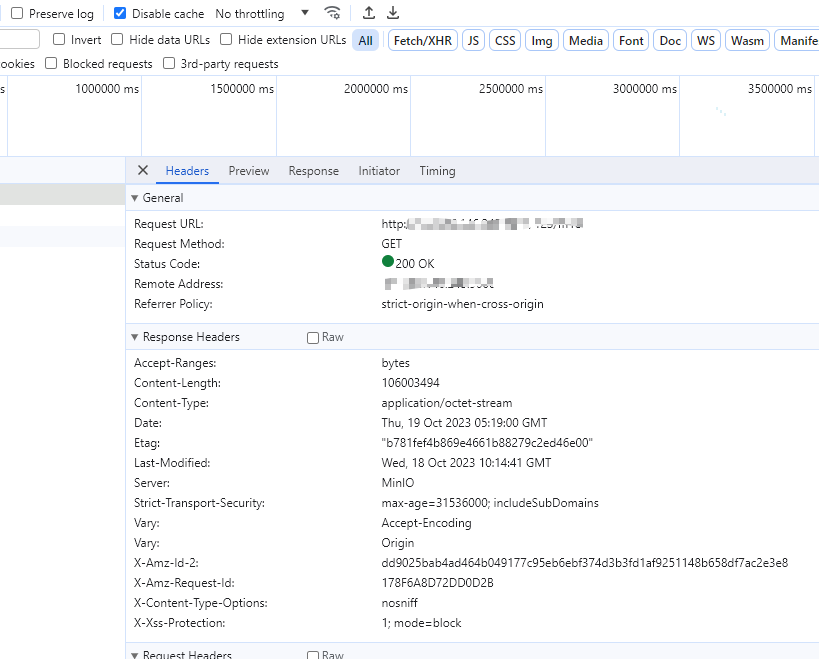Open the Initiator tab
This screenshot has height=659, width=819.
[379, 171]
